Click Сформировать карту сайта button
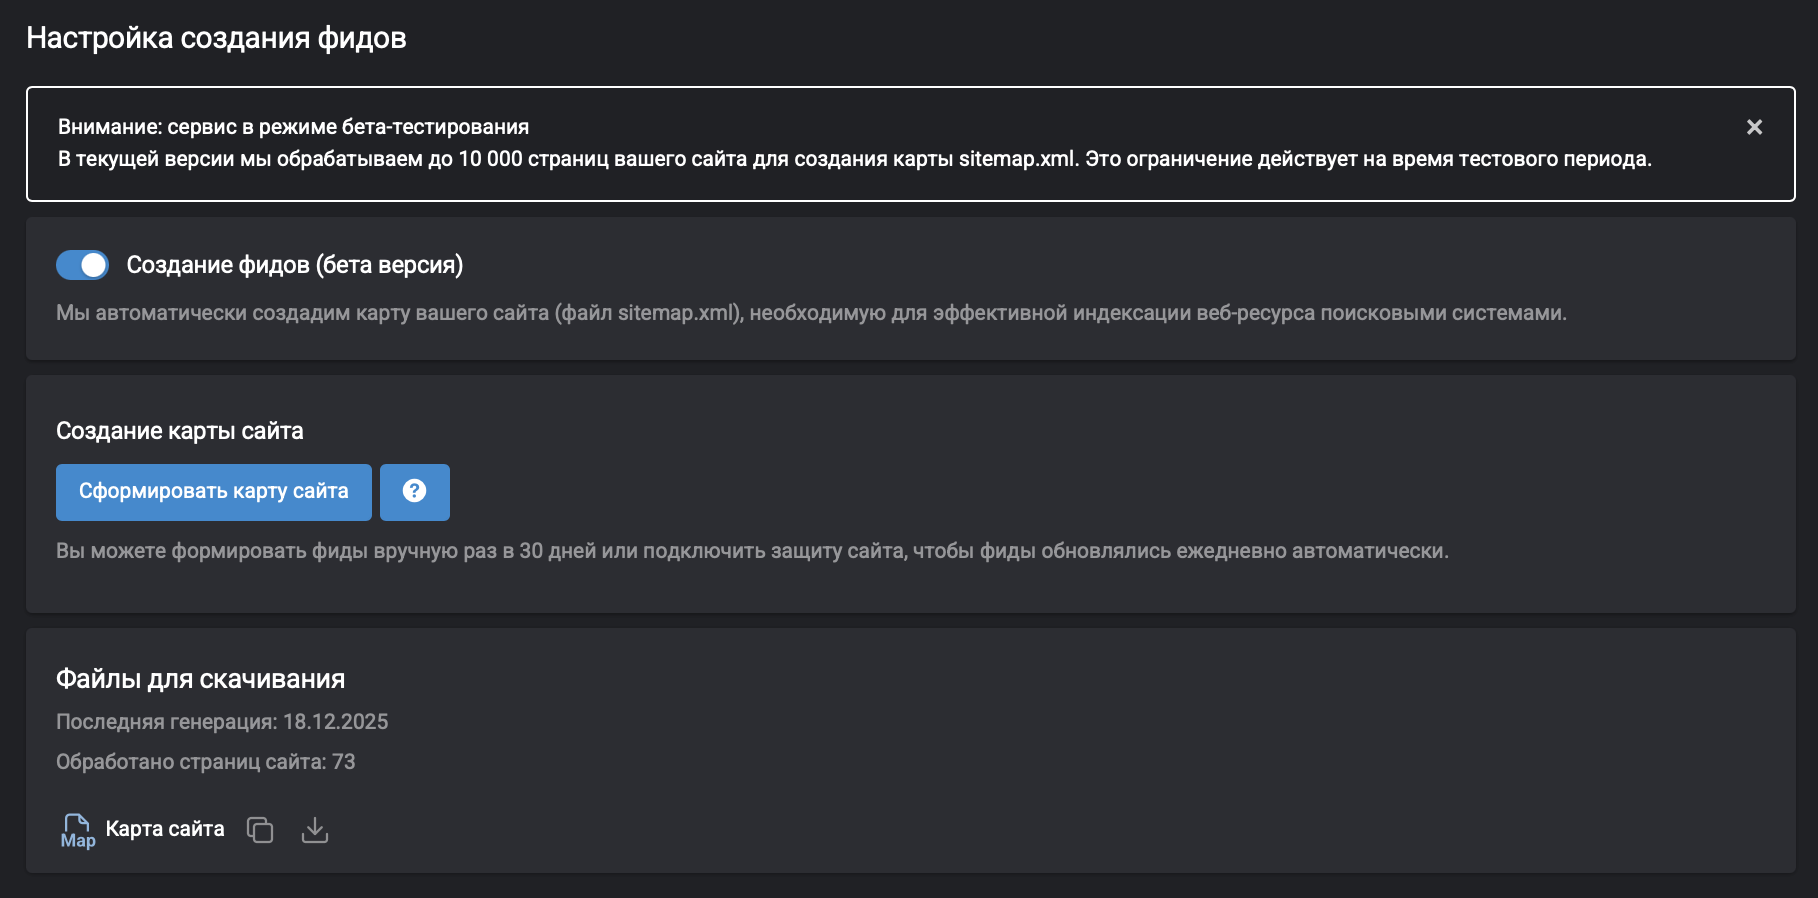This screenshot has height=898, width=1818. pyautogui.click(x=213, y=492)
